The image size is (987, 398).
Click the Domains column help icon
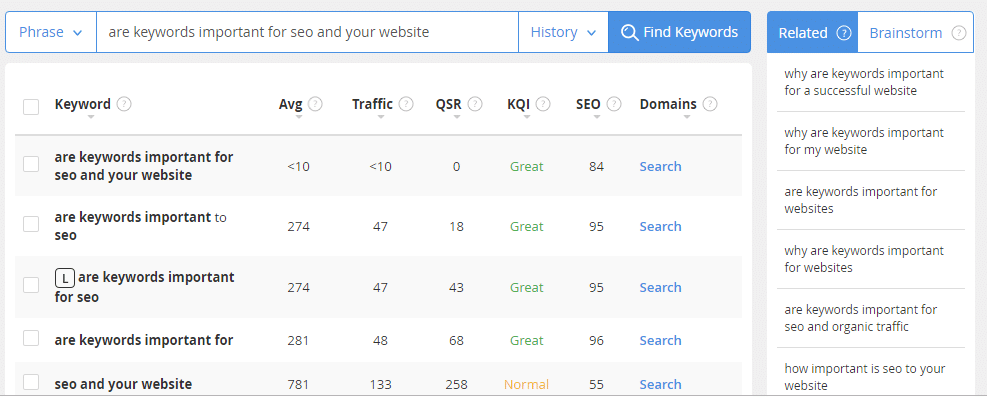pyautogui.click(x=710, y=105)
